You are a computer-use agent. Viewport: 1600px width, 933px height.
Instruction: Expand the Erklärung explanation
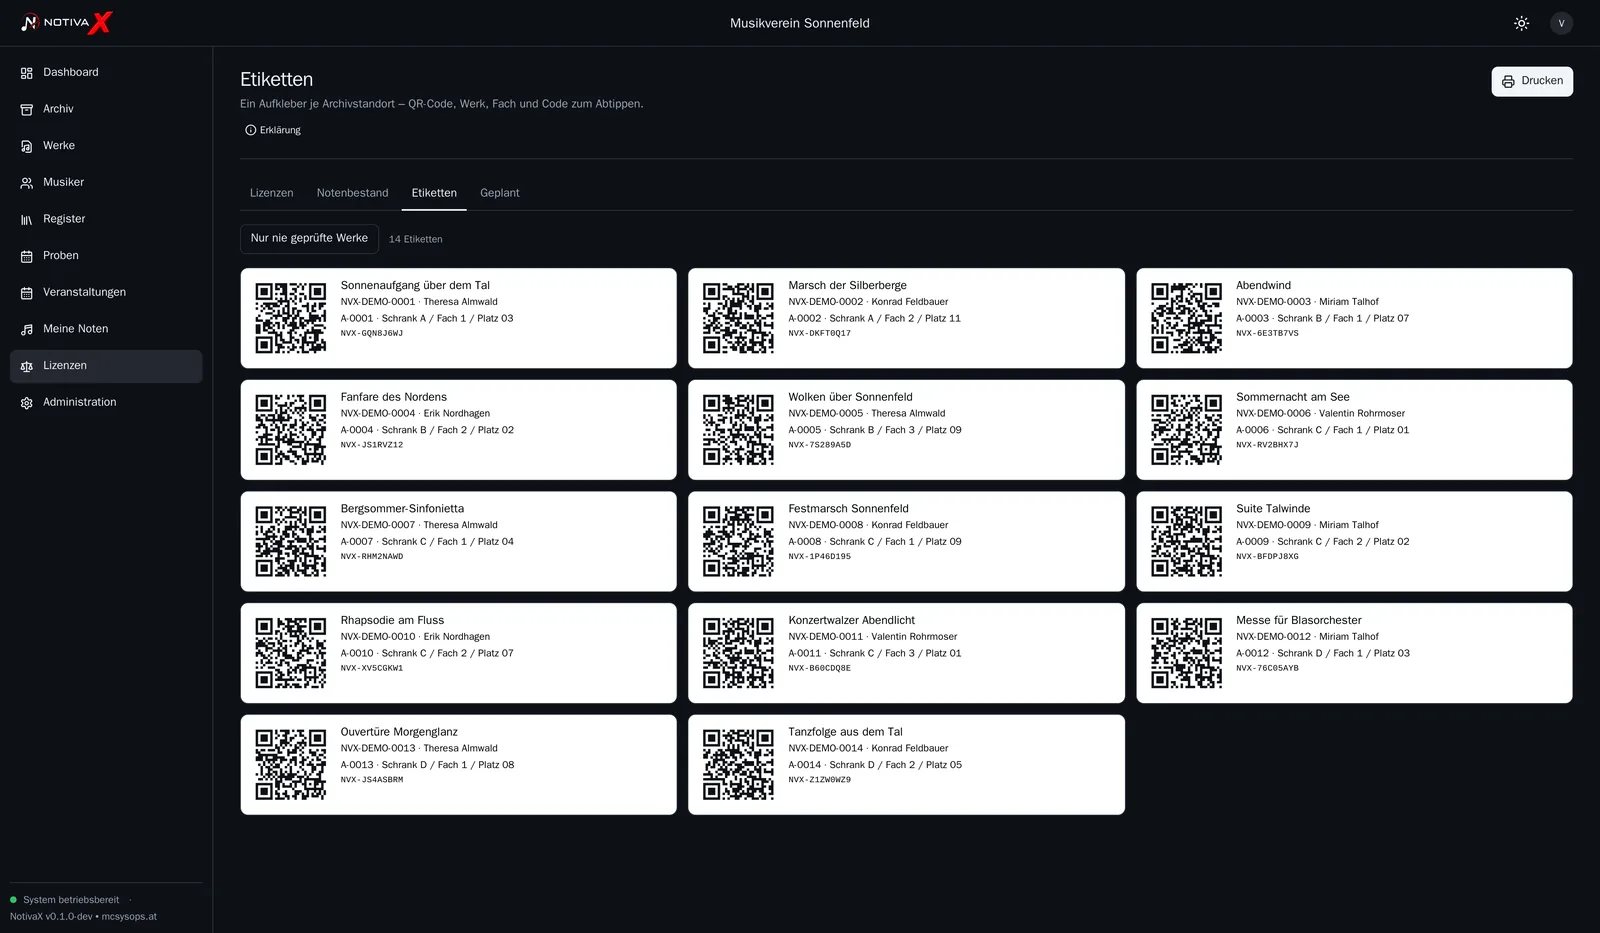[x=273, y=130]
